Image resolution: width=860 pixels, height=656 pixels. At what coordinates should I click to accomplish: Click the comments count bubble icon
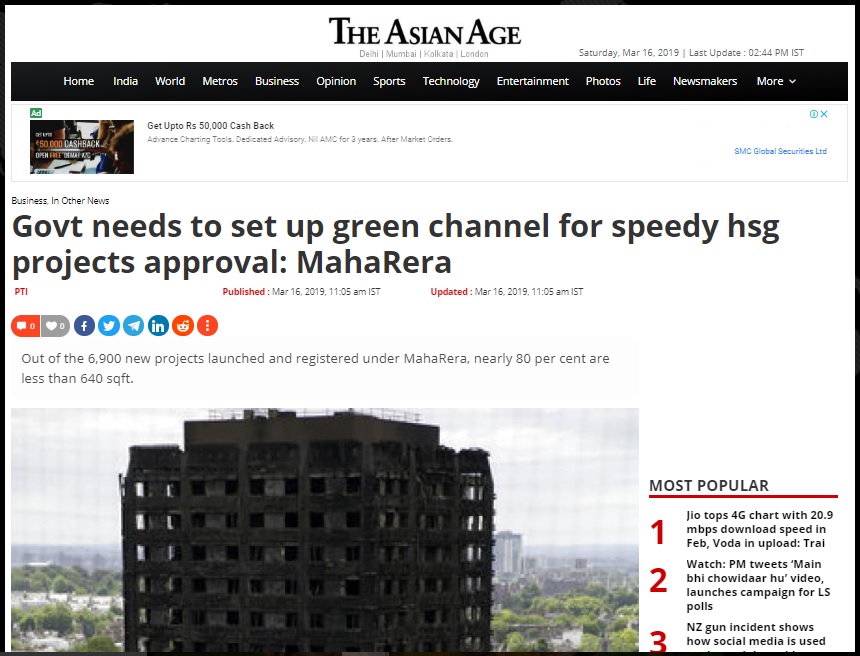(25, 326)
